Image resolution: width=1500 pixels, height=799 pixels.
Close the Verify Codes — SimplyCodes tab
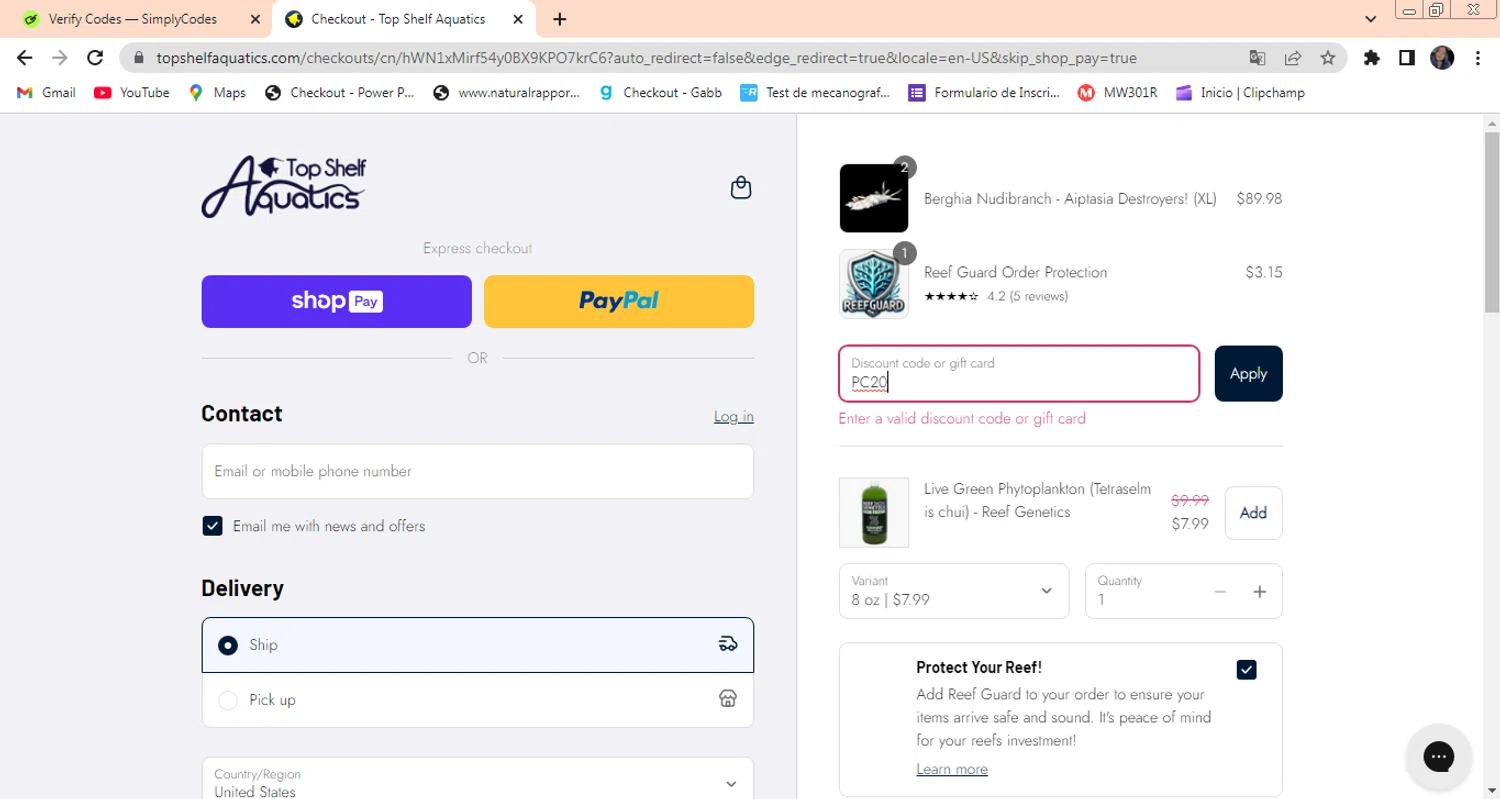point(255,19)
